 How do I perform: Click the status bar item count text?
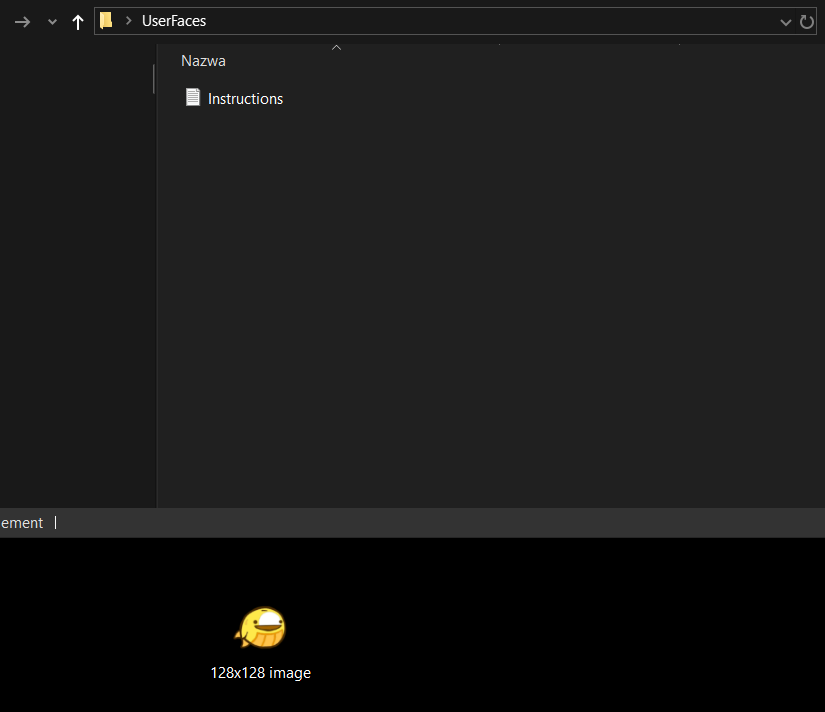pyautogui.click(x=22, y=523)
